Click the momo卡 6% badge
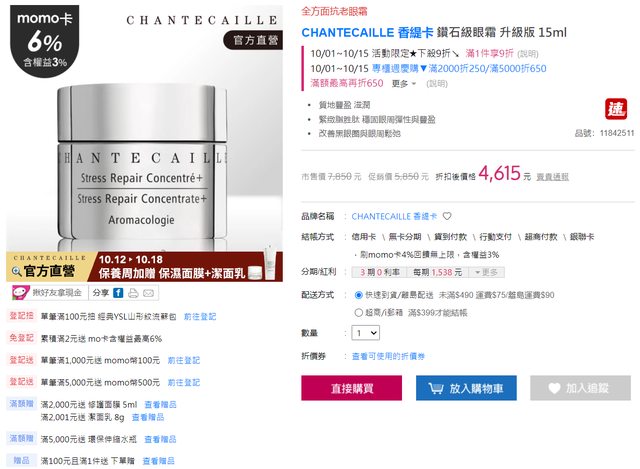This screenshot has width=640, height=469. click(44, 41)
